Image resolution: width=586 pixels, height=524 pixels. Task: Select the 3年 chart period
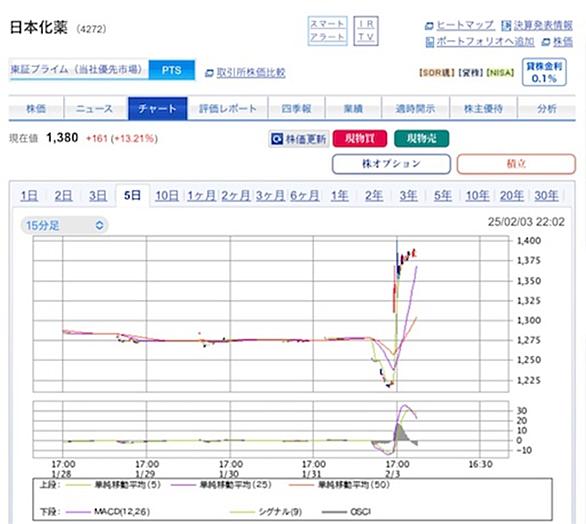tap(408, 195)
